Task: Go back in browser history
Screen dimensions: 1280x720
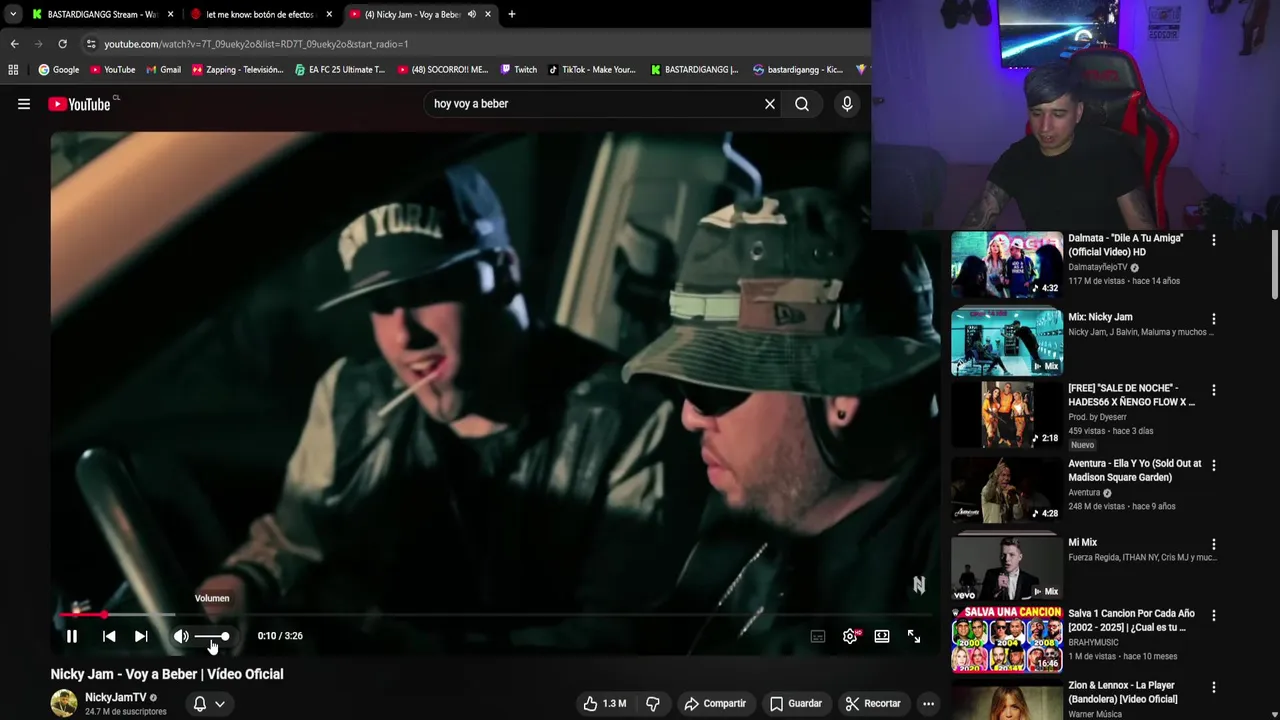Action: coord(14,44)
